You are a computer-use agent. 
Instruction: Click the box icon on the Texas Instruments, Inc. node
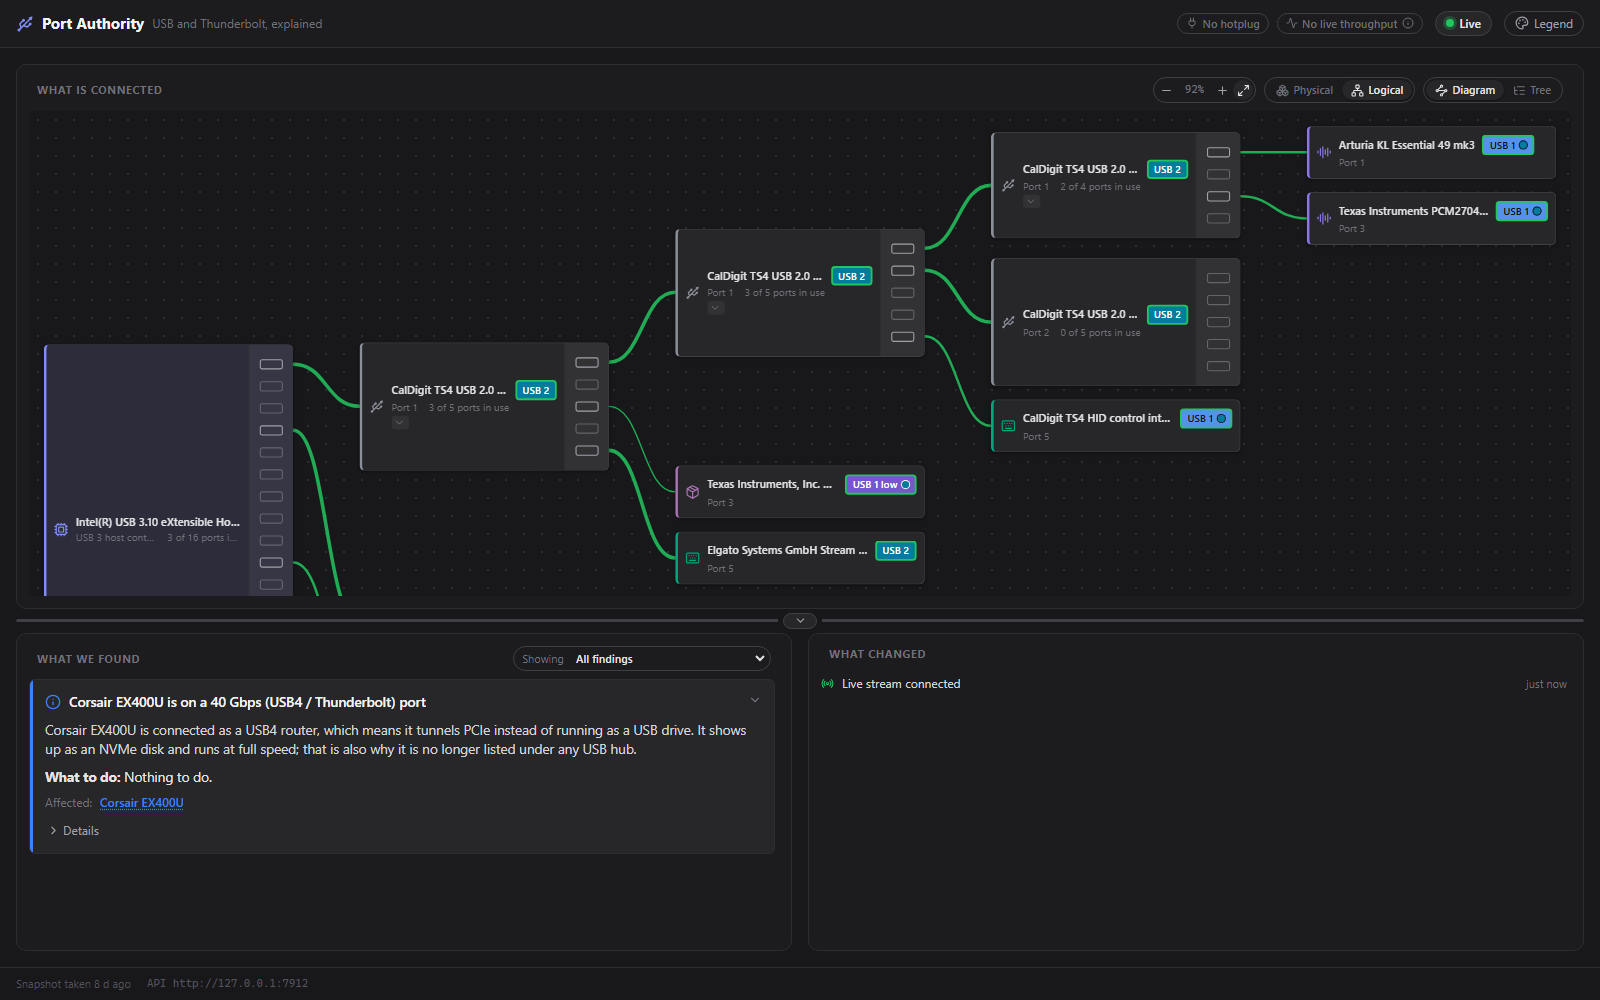pyautogui.click(x=692, y=492)
